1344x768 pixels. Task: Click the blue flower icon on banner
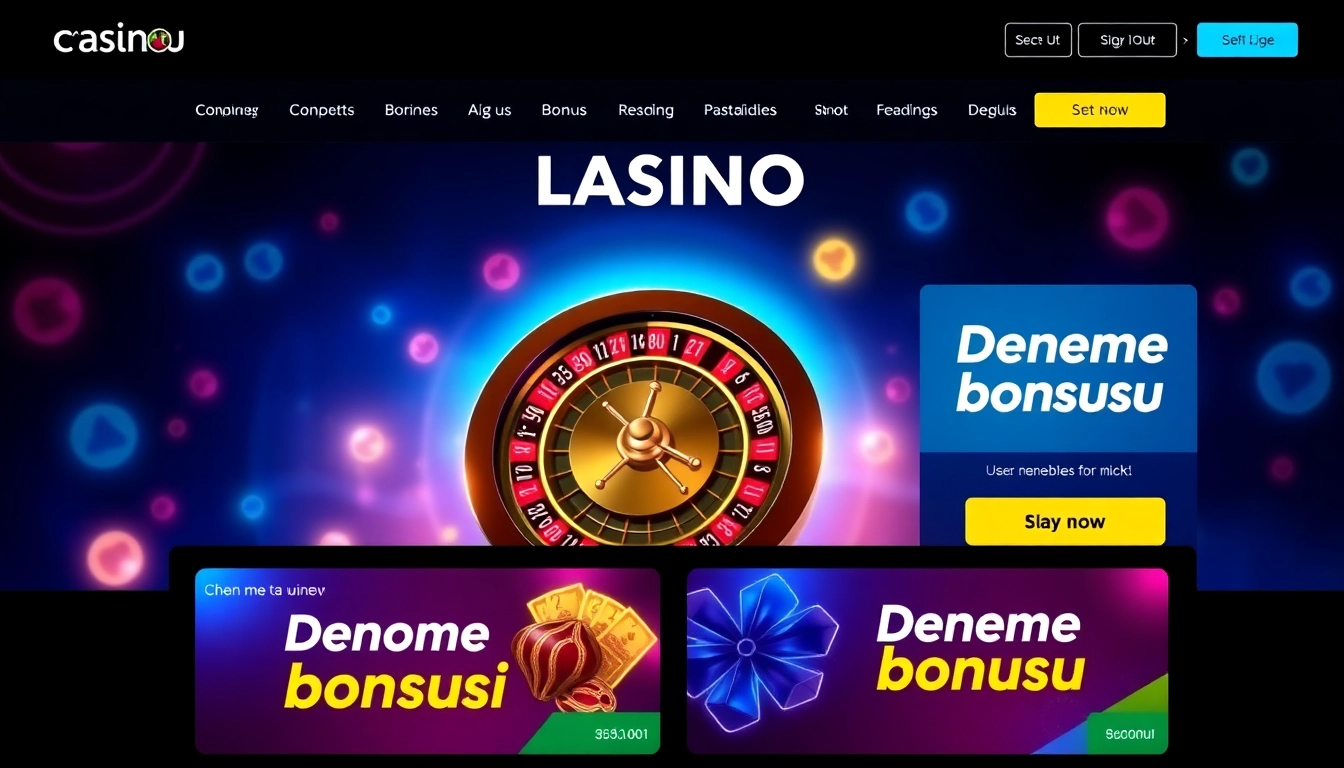(x=760, y=645)
